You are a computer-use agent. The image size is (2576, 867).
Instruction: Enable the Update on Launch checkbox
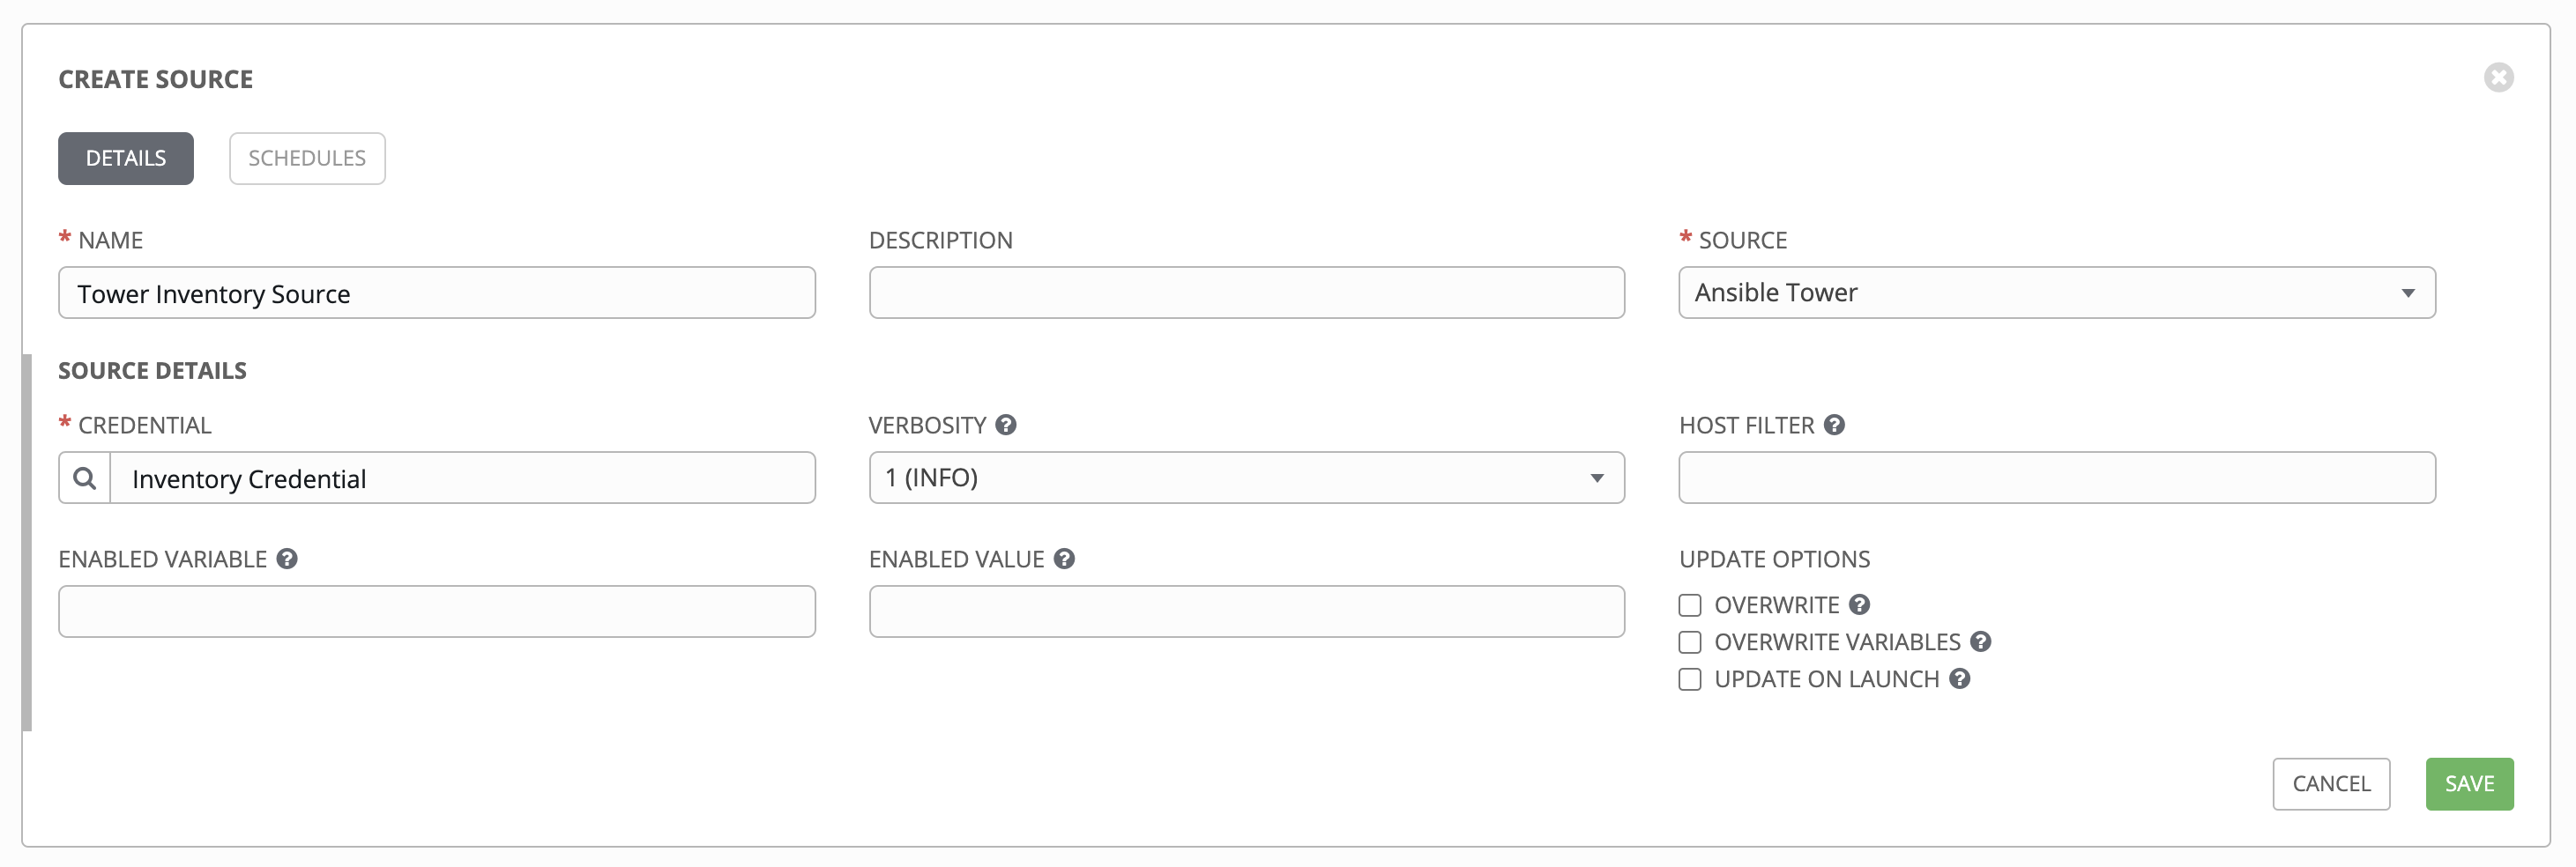pos(1690,680)
